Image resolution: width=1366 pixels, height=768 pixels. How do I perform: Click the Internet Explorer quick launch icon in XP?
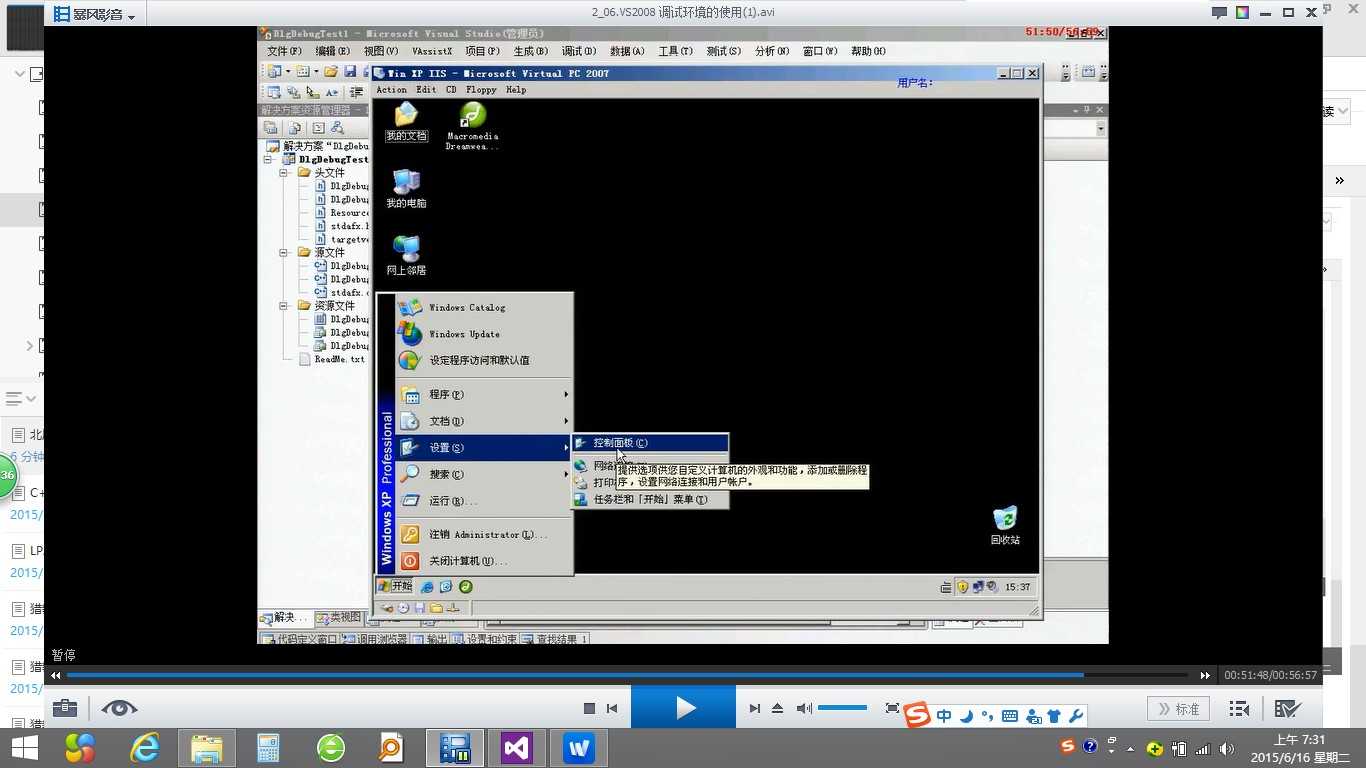[427, 587]
